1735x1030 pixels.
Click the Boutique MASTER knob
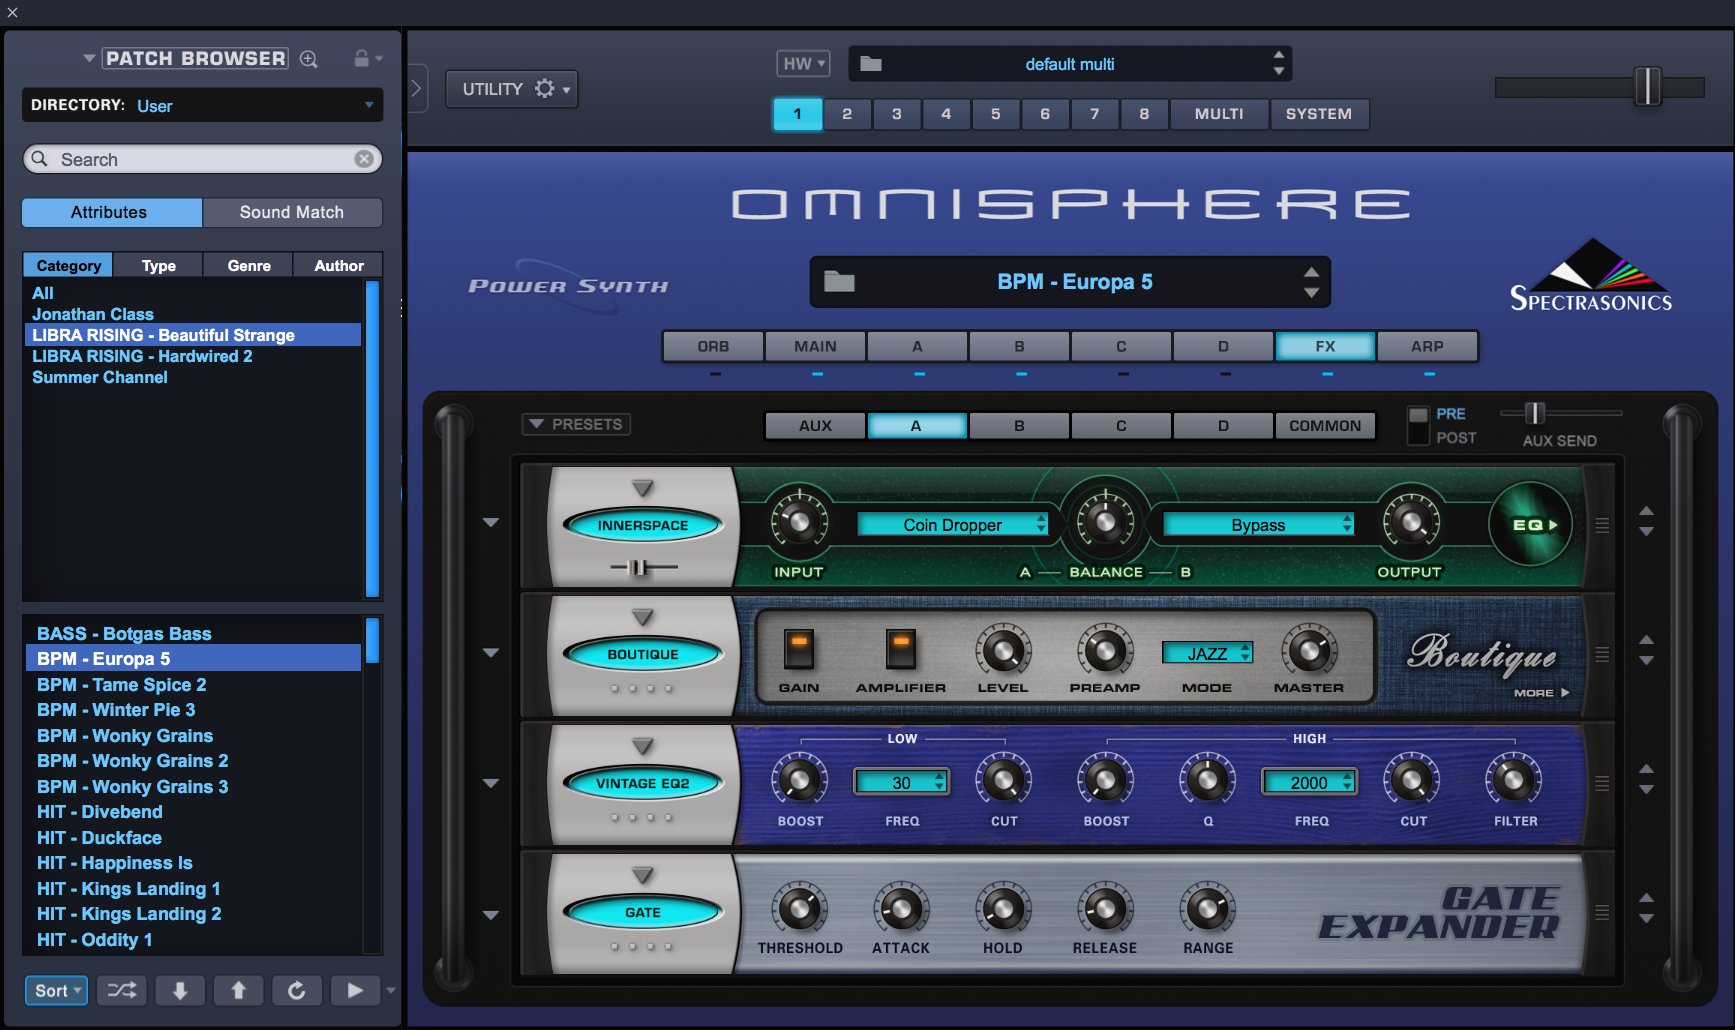pos(1309,650)
